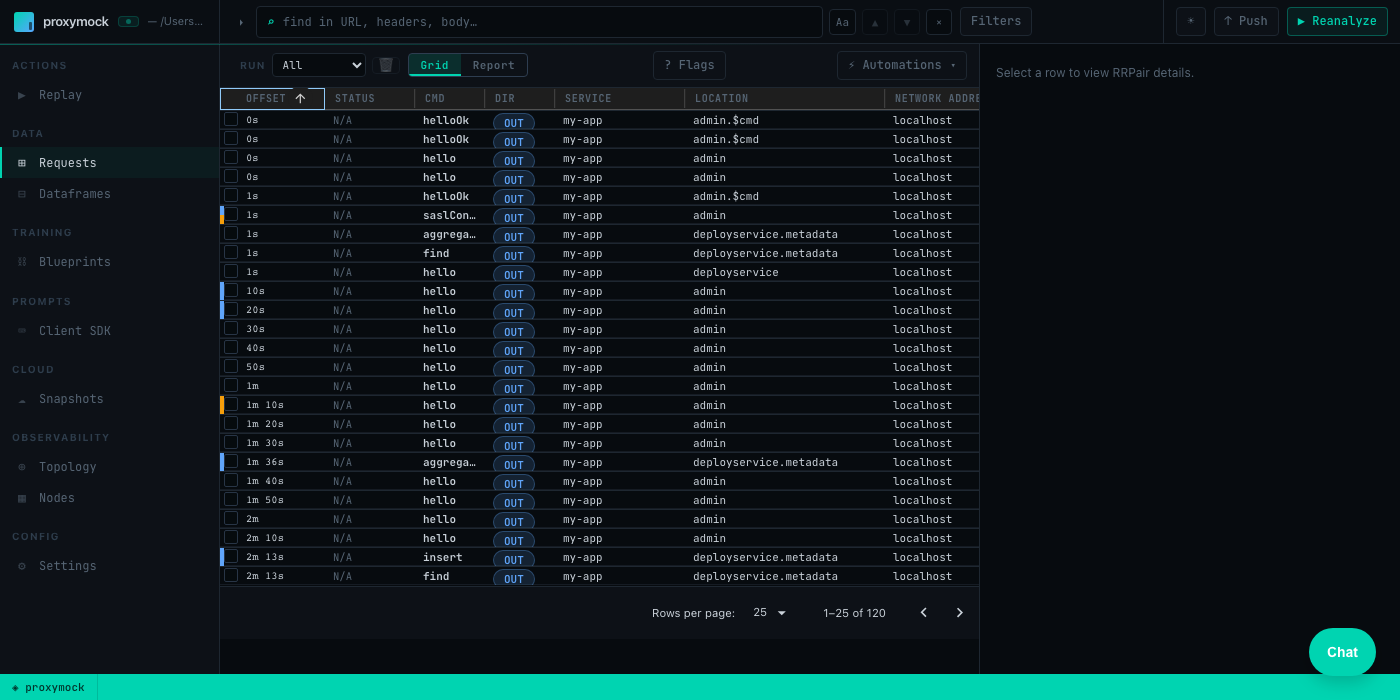Jump to the next search match arrow

[907, 22]
